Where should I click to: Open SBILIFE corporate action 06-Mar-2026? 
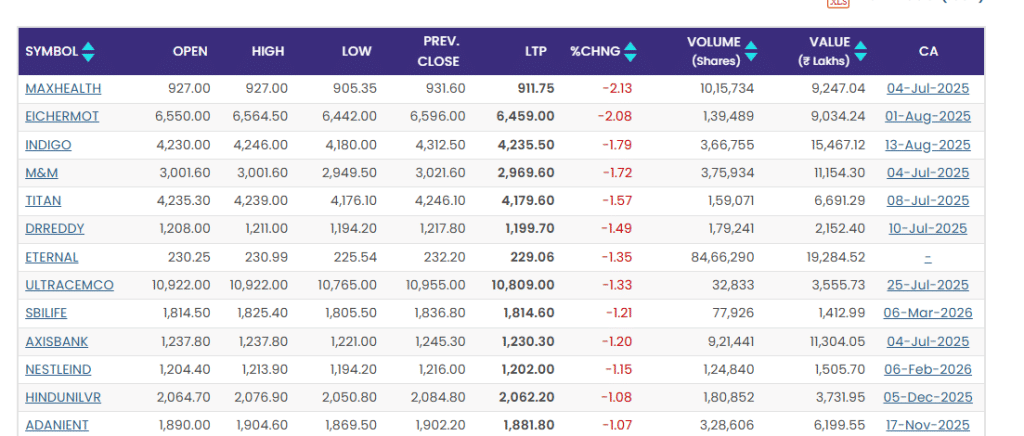(927, 313)
